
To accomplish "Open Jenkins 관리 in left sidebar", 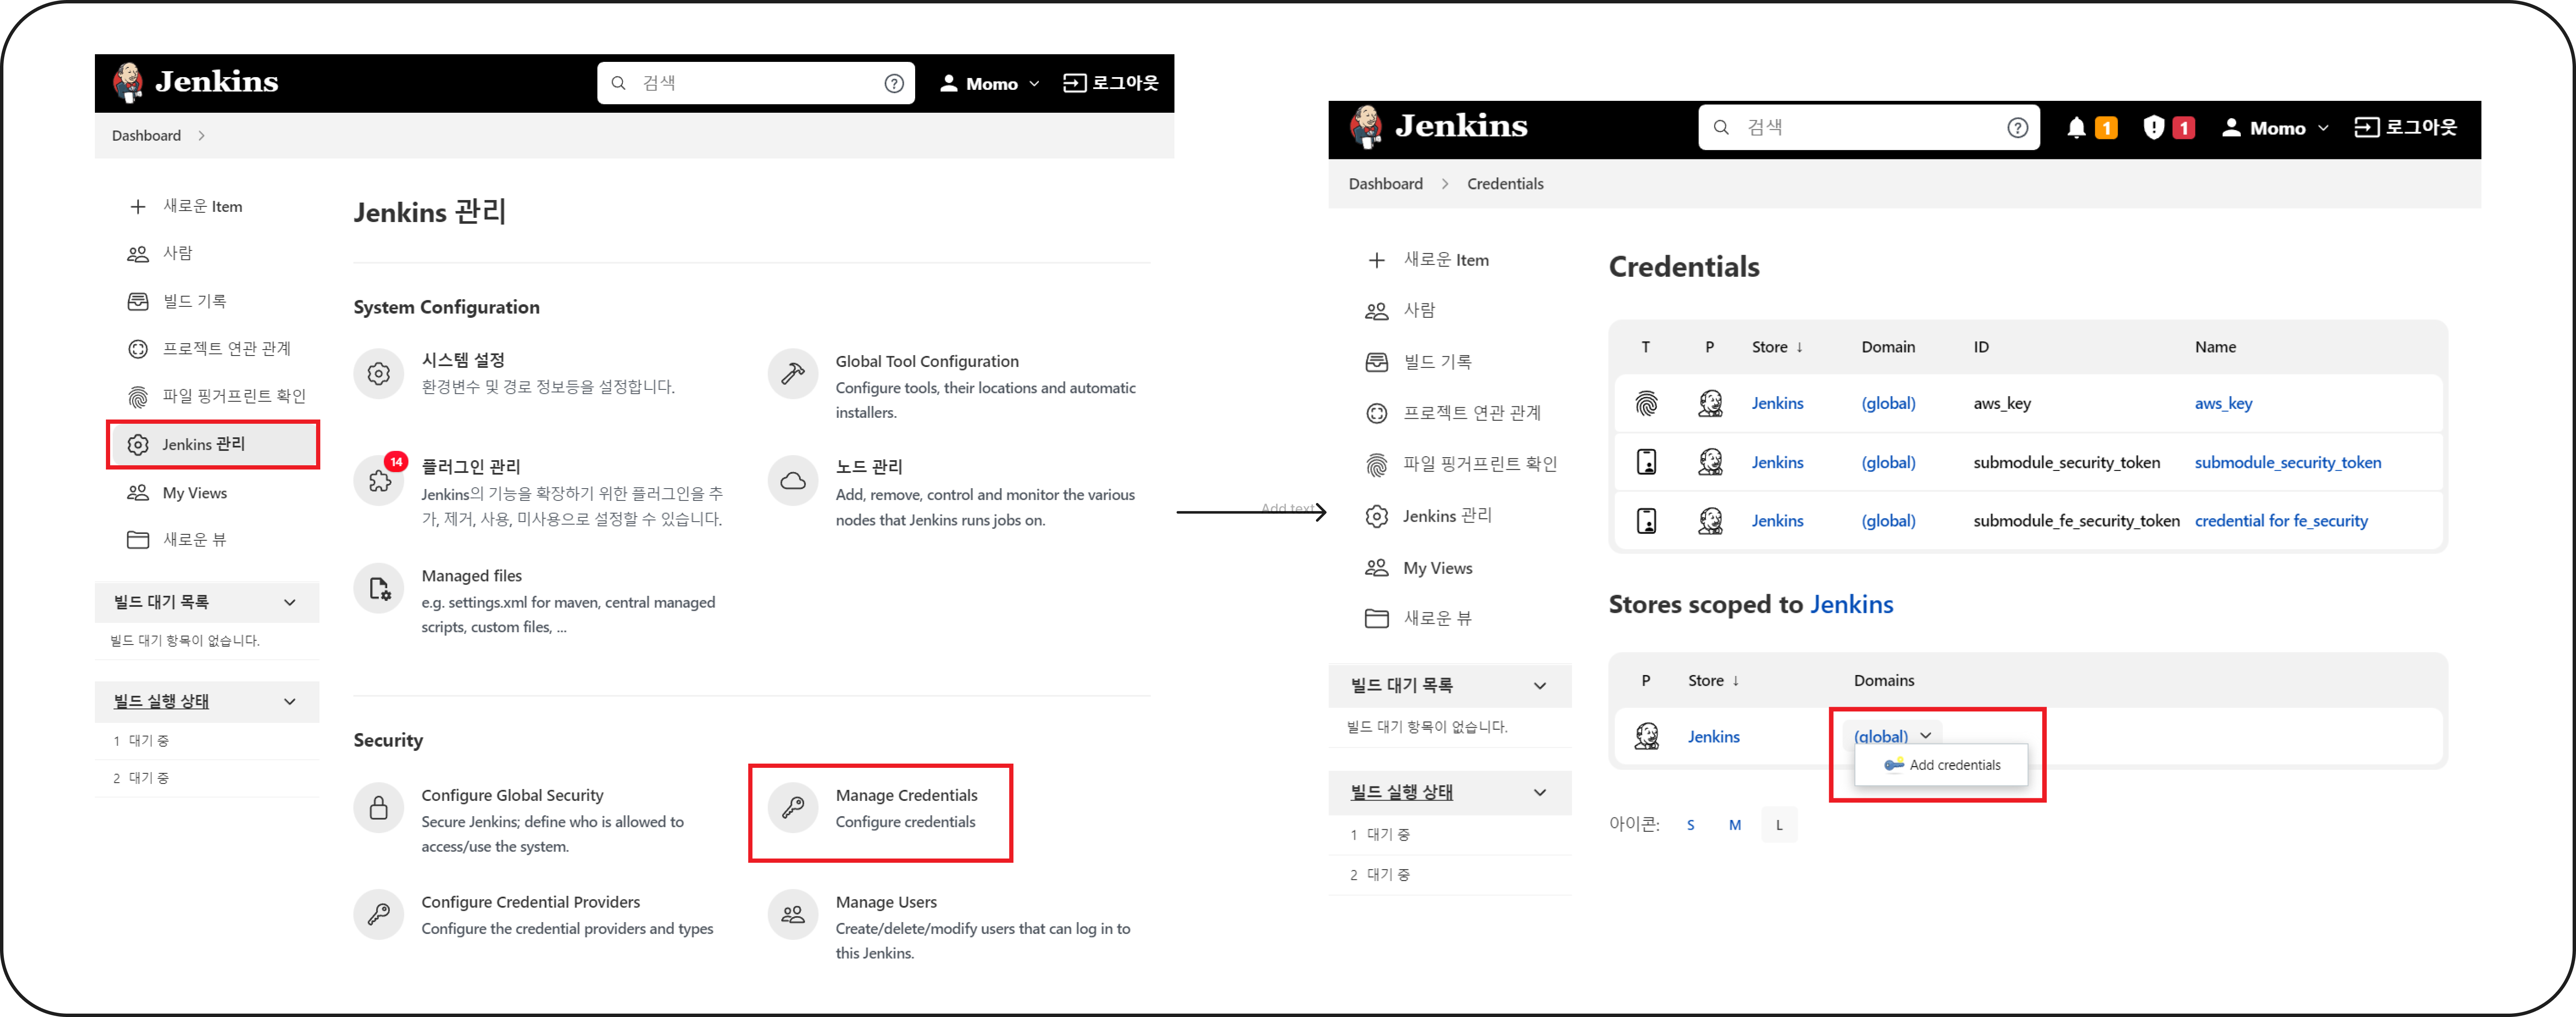I will [x=204, y=444].
